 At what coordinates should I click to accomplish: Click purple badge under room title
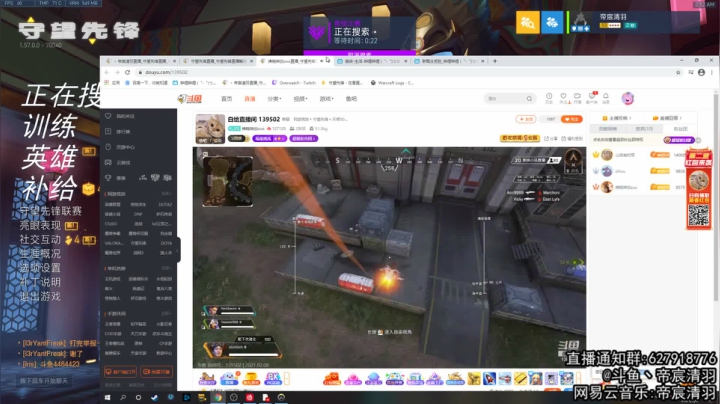click(269, 138)
